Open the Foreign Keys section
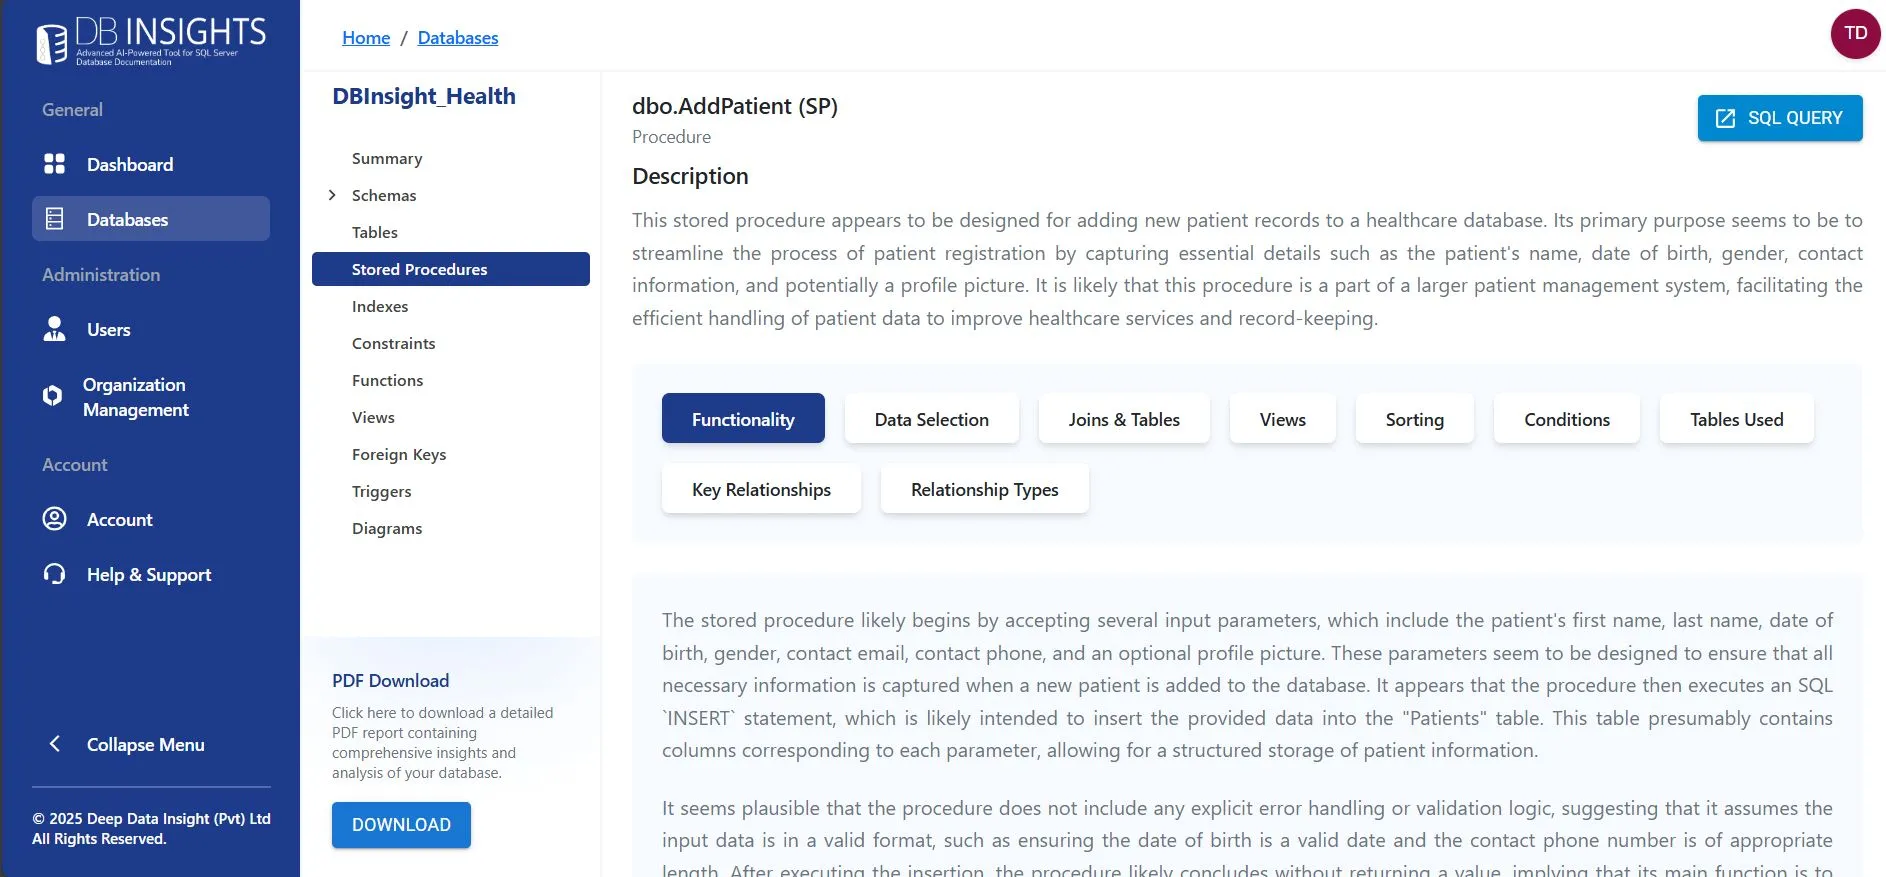The height and width of the screenshot is (877, 1886). click(399, 454)
